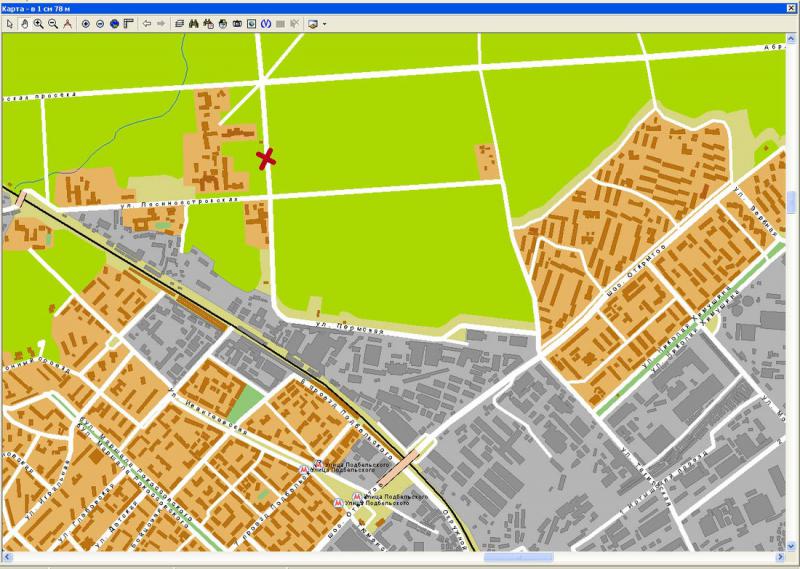Expand the dropdown arrow beside picture icon
800x569 pixels.
tap(324, 24)
